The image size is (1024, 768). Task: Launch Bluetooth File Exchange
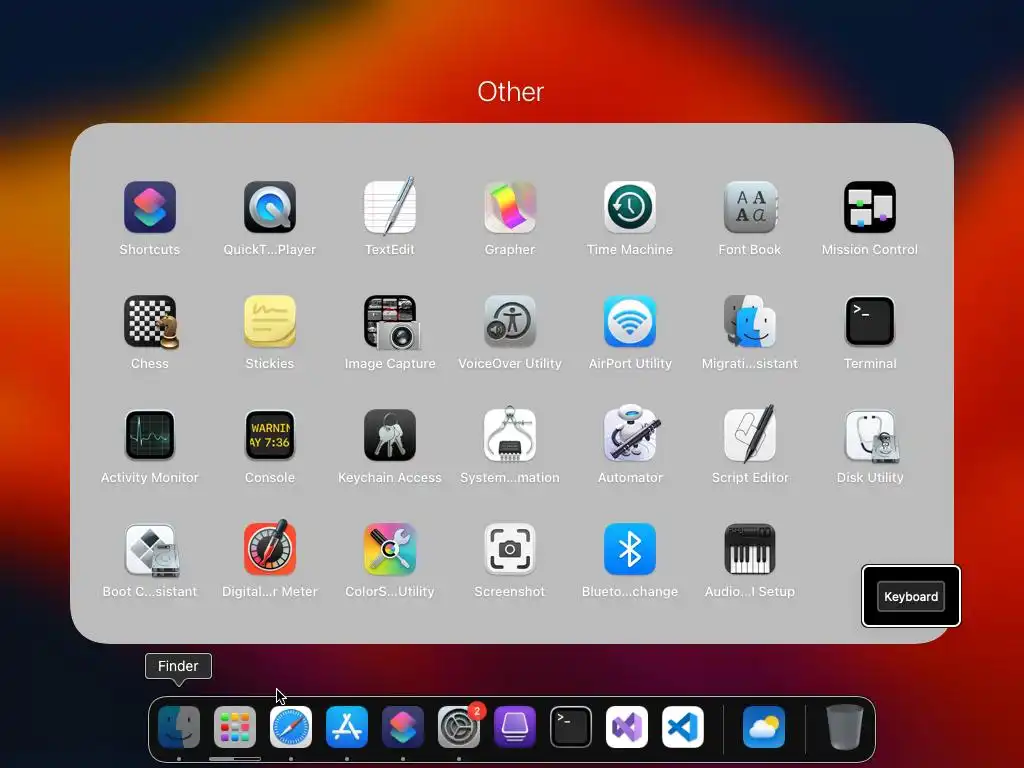[x=630, y=549]
